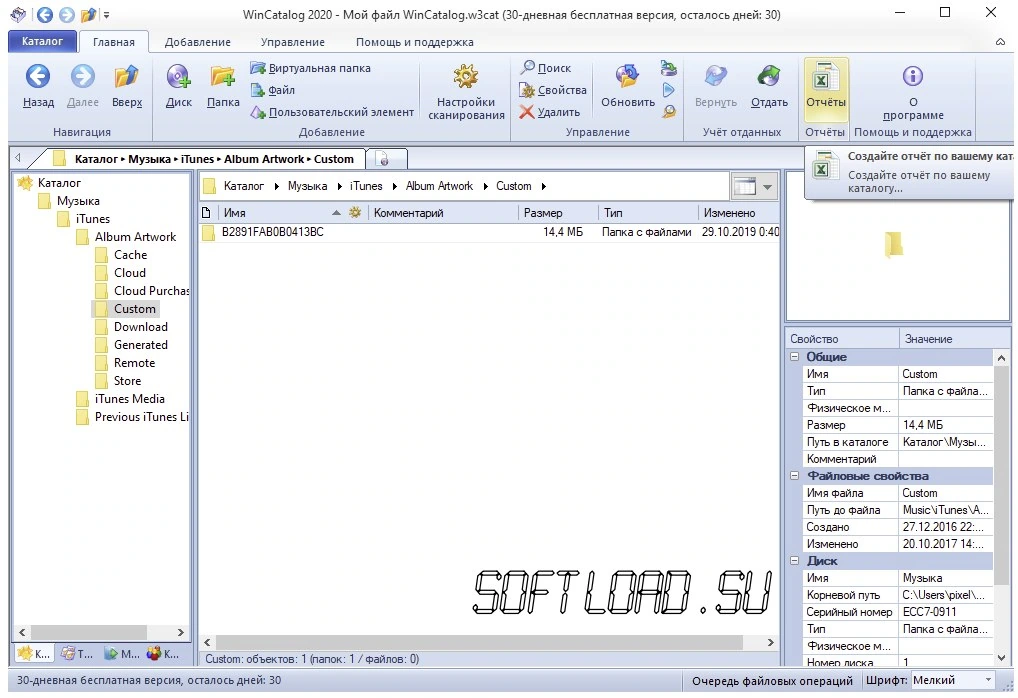
Task: Click the quick access forward arrow in title bar
Action: coord(66,14)
